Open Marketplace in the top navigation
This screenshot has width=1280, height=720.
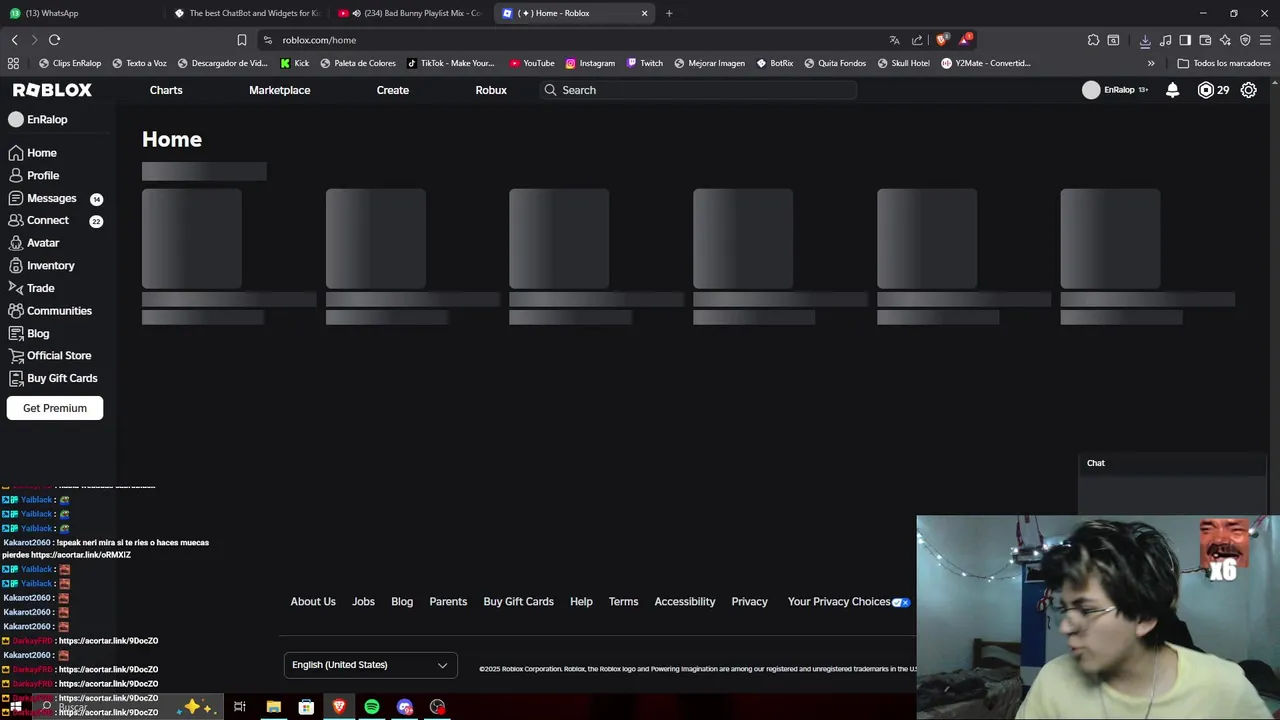click(x=280, y=90)
